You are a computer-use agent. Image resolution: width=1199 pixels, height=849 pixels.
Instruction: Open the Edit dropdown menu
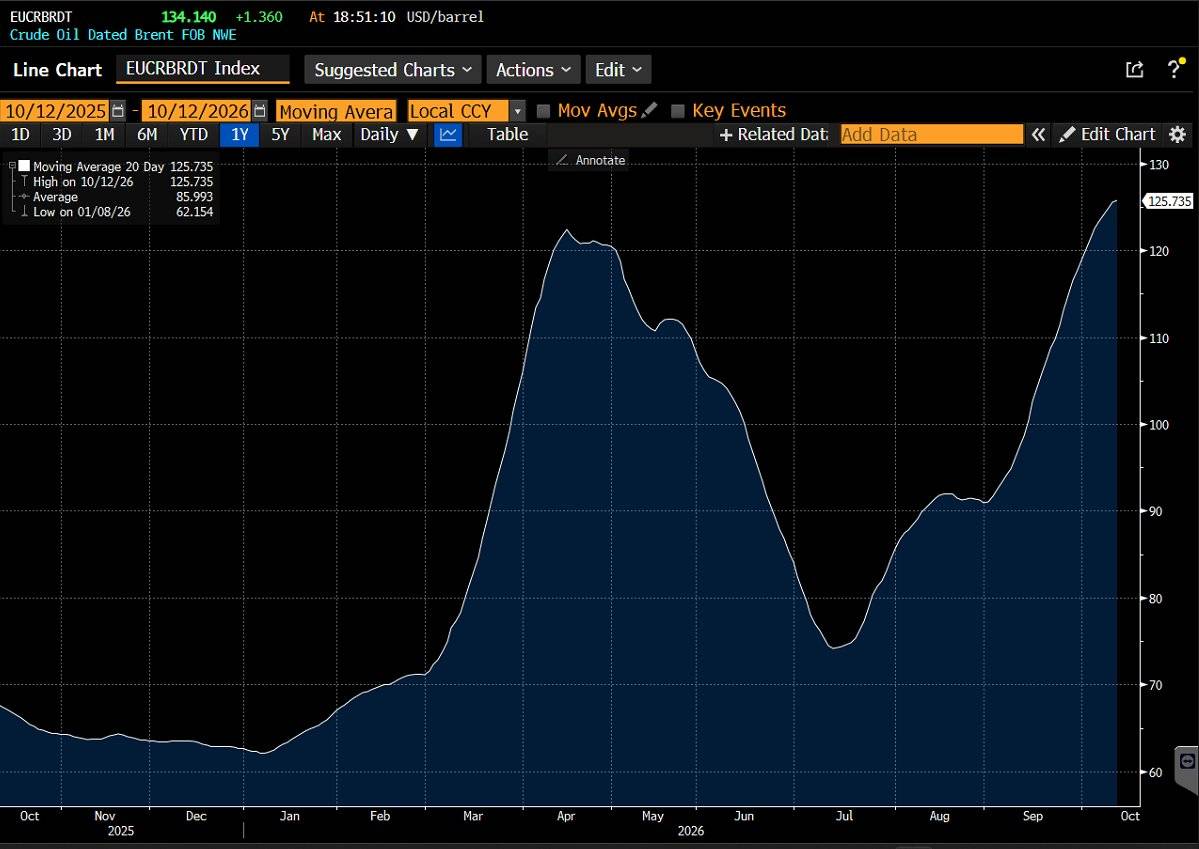coord(618,70)
